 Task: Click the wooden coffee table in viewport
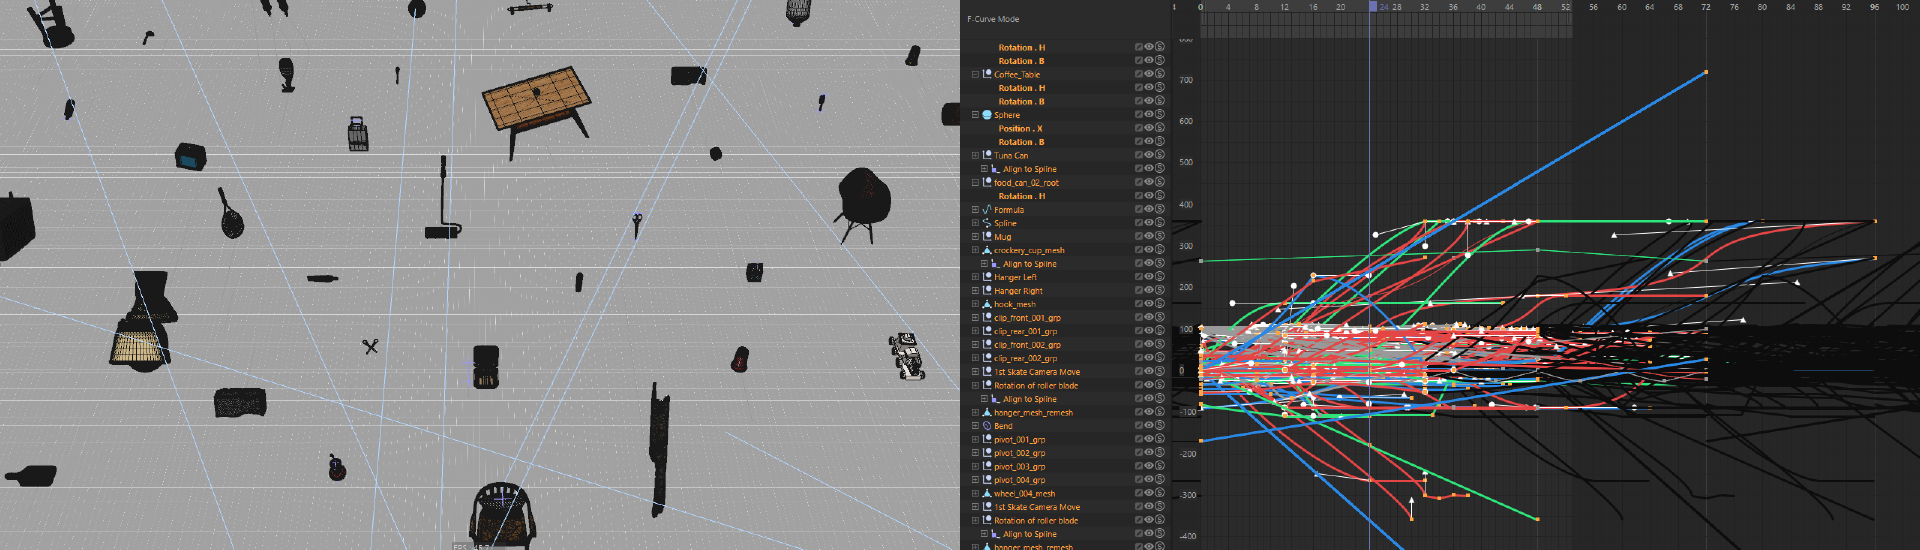[x=537, y=100]
